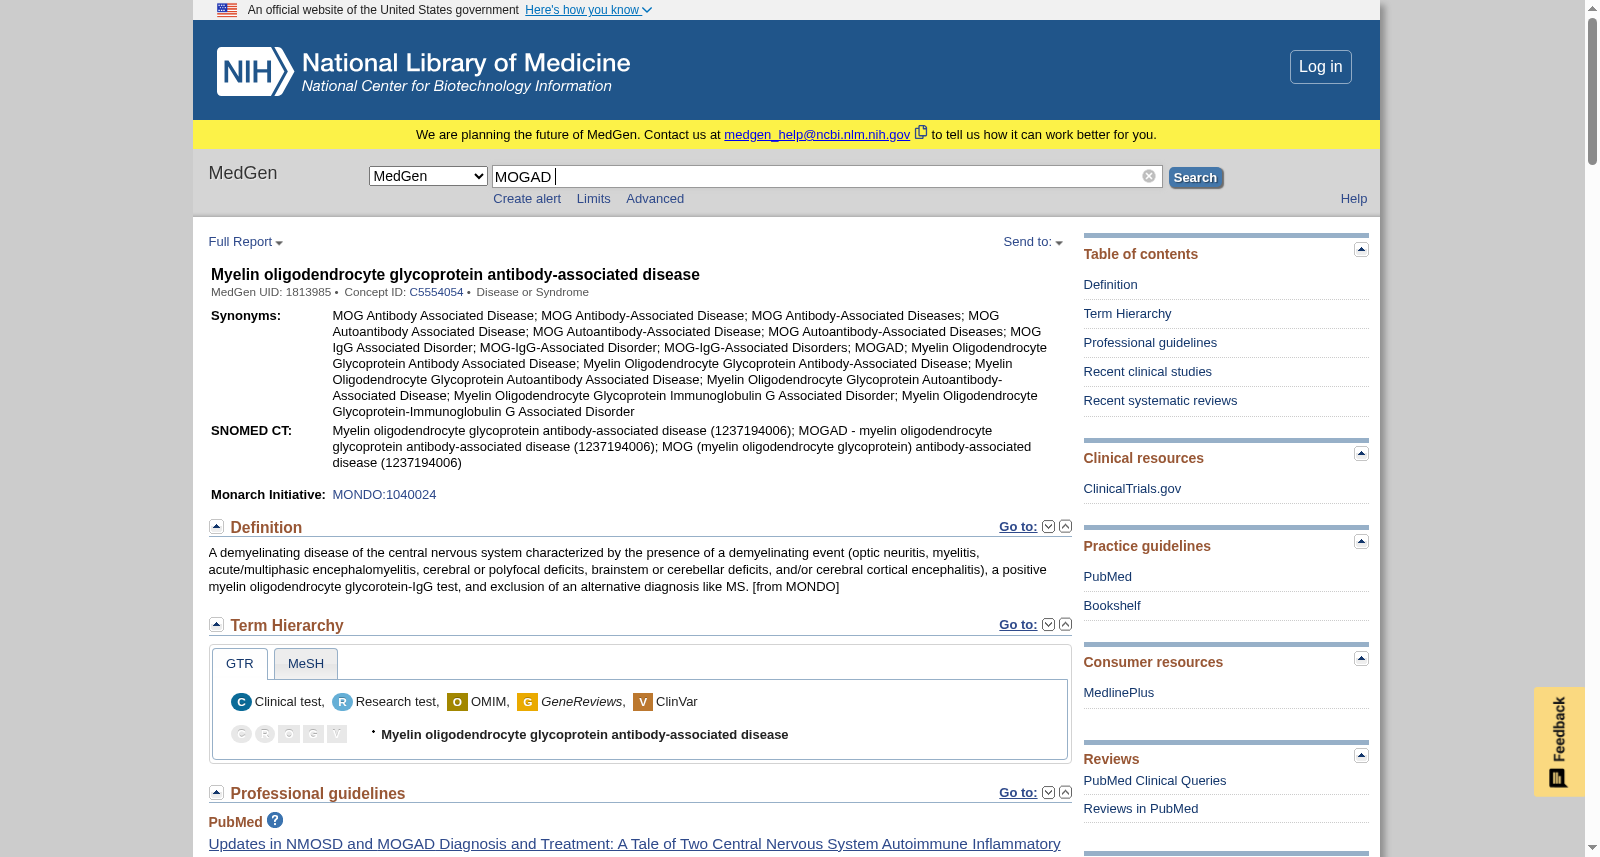Viewport: 1600px width, 857px height.
Task: Click the G GeneReviews legend icon
Action: 527,702
